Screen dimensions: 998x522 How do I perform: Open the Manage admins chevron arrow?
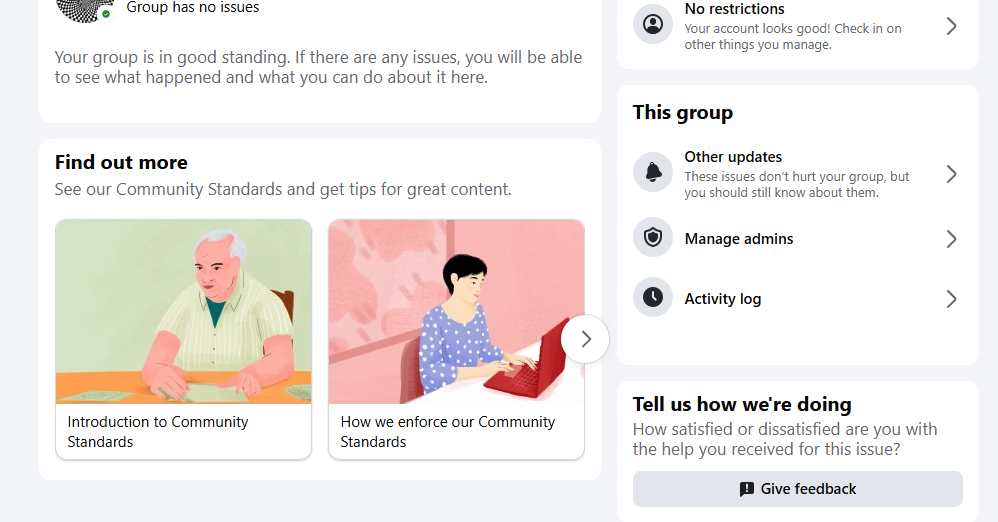click(951, 239)
